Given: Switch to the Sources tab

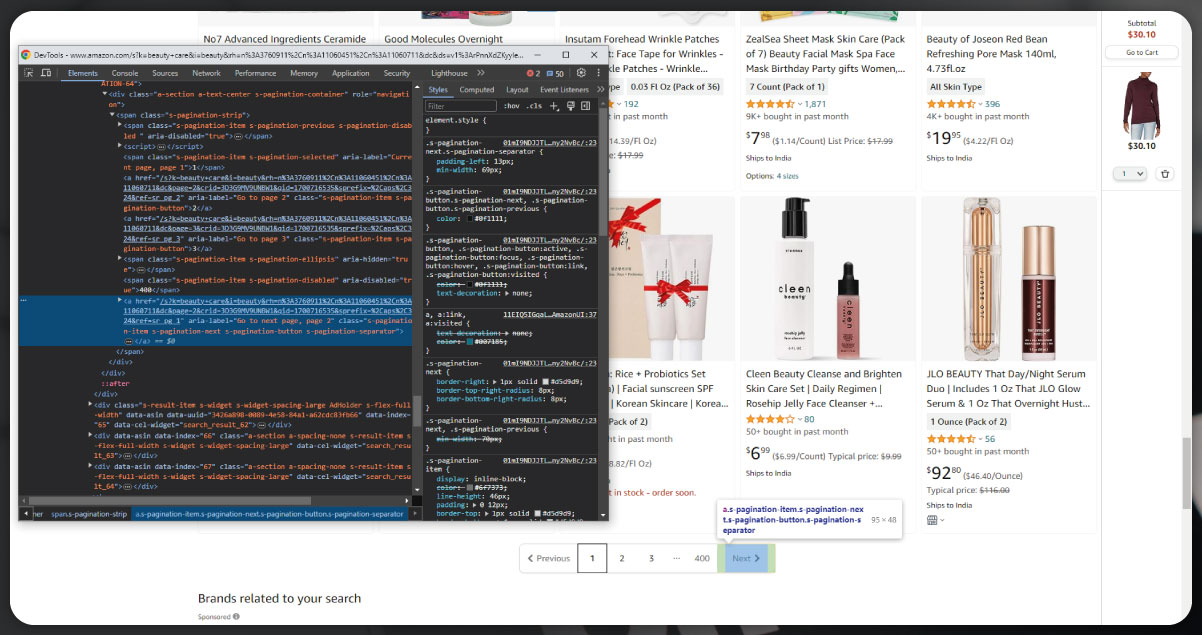Looking at the screenshot, I should (165, 73).
